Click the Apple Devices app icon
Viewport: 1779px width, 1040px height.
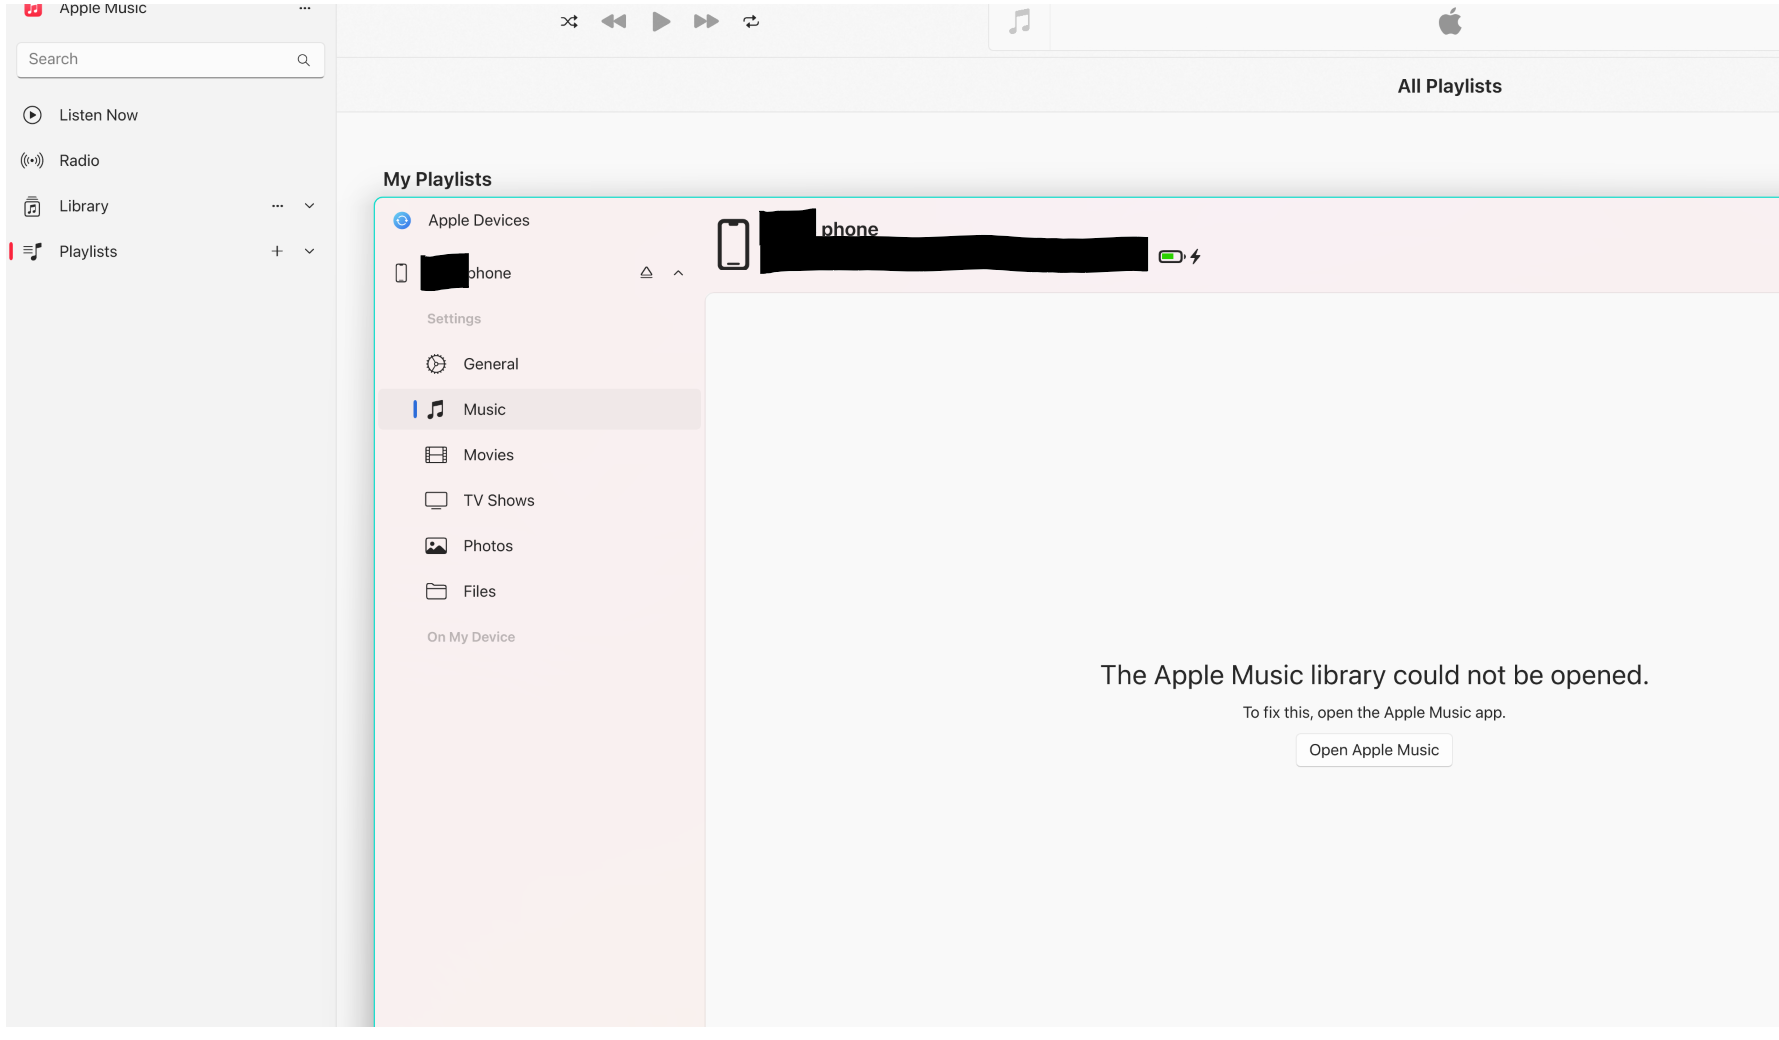(402, 220)
